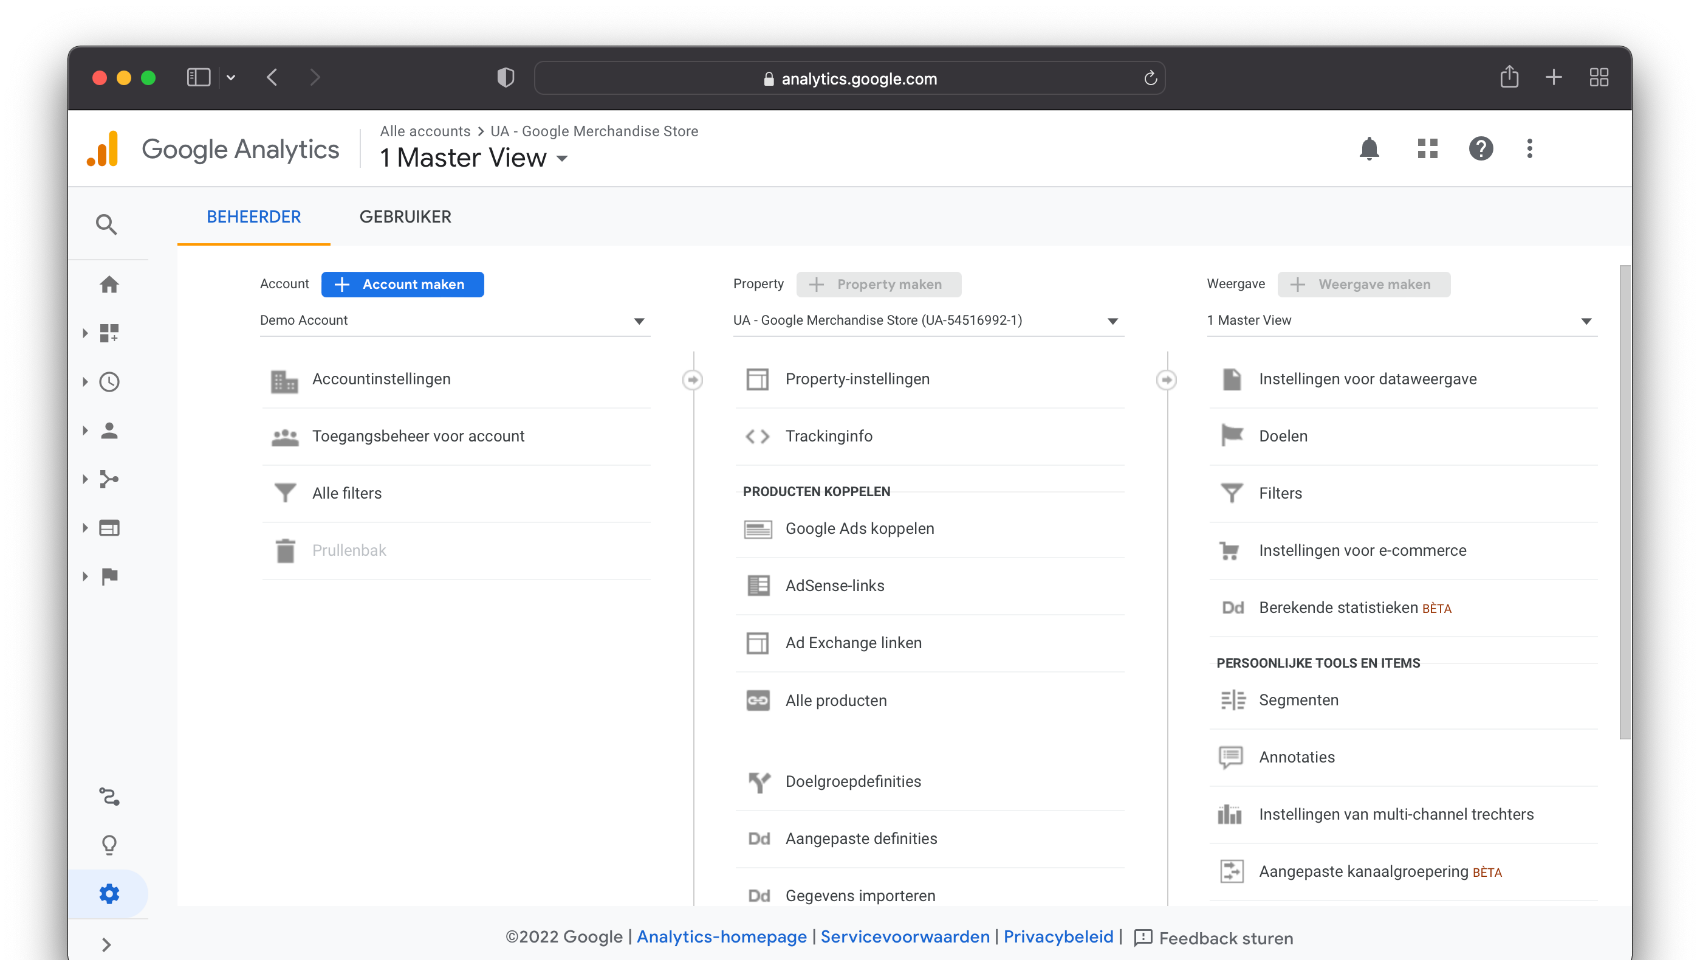Expand the Acquisition sidebar section arrow
1700x960 pixels.
85,479
